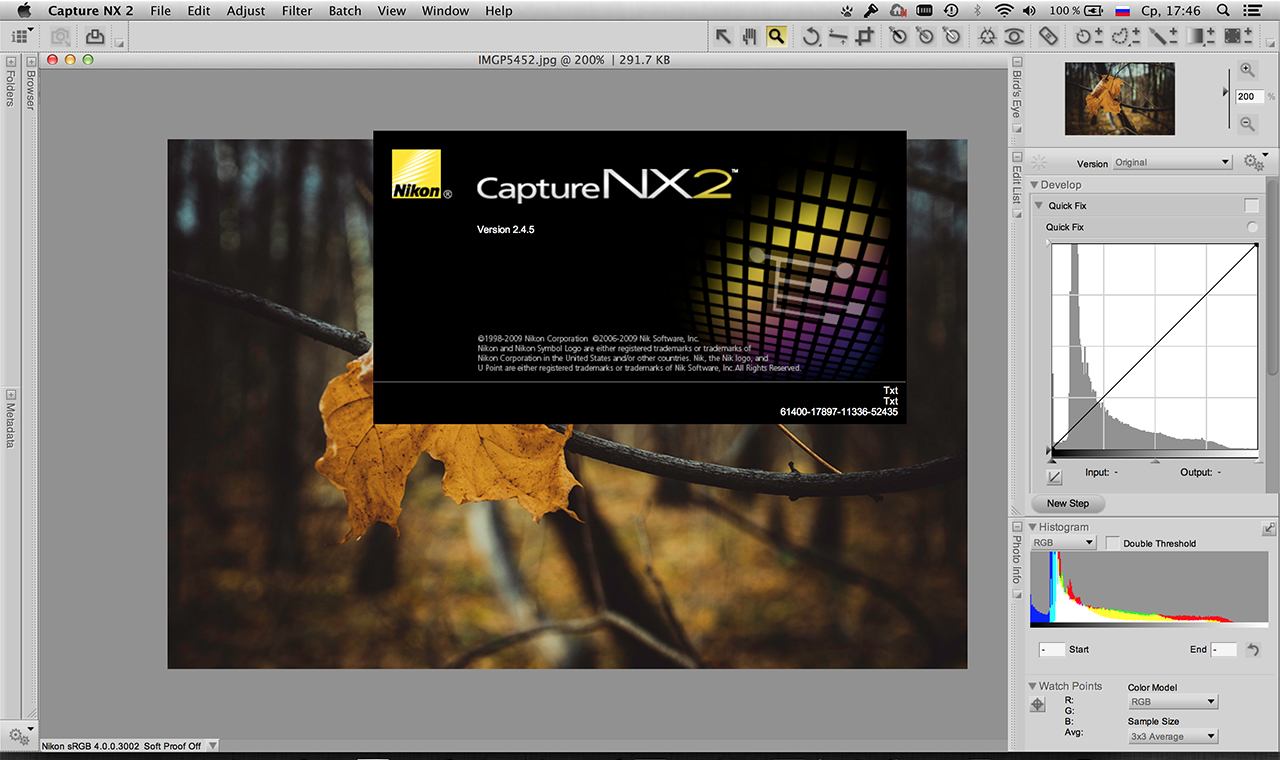Open the Adjust menu
This screenshot has height=760, width=1280.
[x=246, y=11]
